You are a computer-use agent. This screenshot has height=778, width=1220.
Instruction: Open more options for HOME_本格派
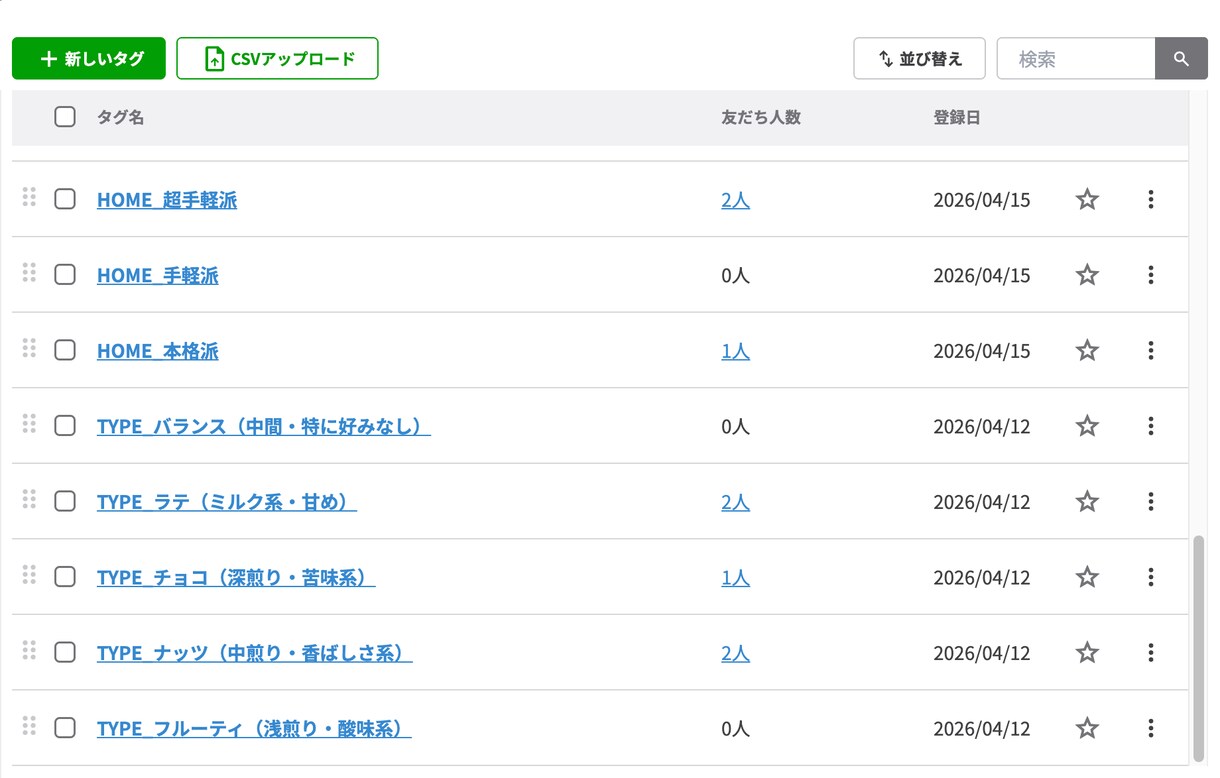click(x=1151, y=350)
